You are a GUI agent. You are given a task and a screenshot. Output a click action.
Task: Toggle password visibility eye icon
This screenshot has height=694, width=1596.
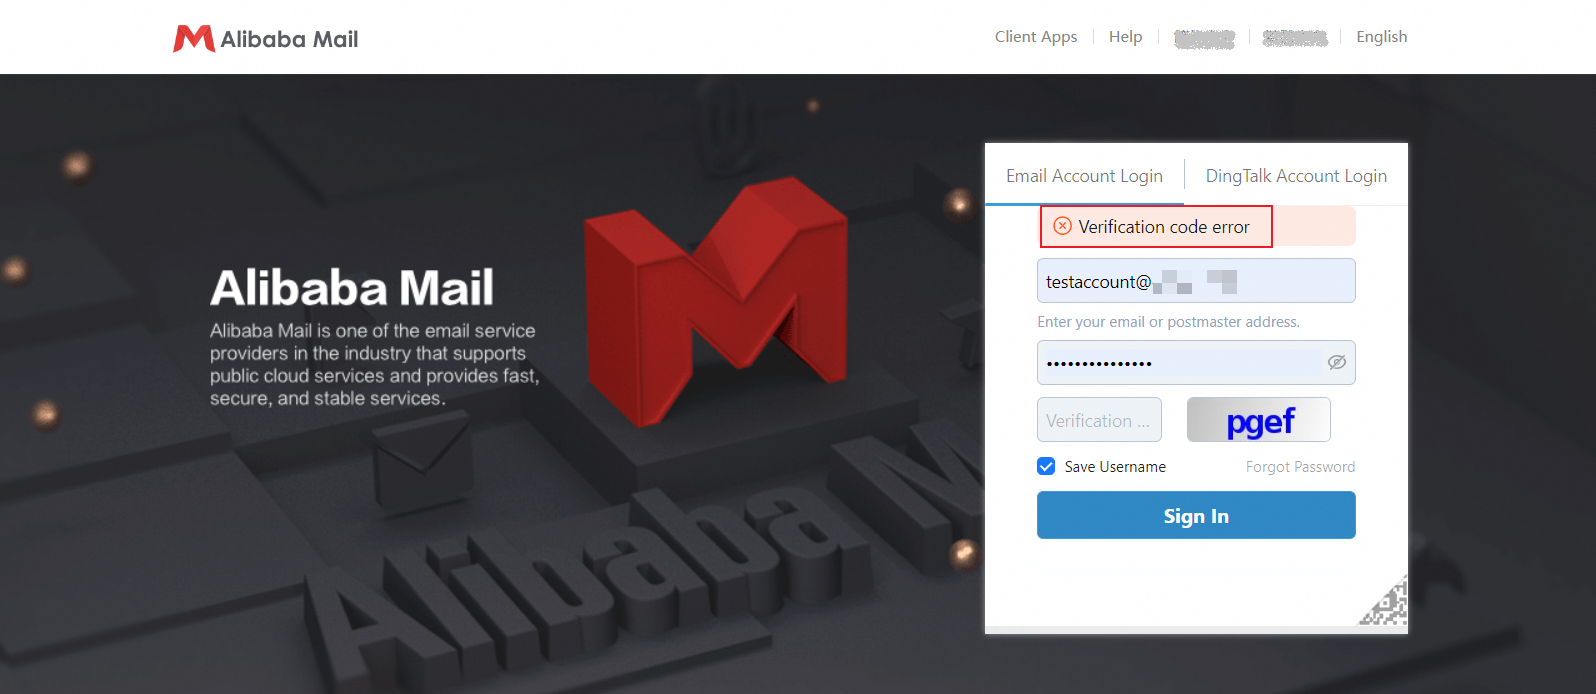tap(1336, 362)
